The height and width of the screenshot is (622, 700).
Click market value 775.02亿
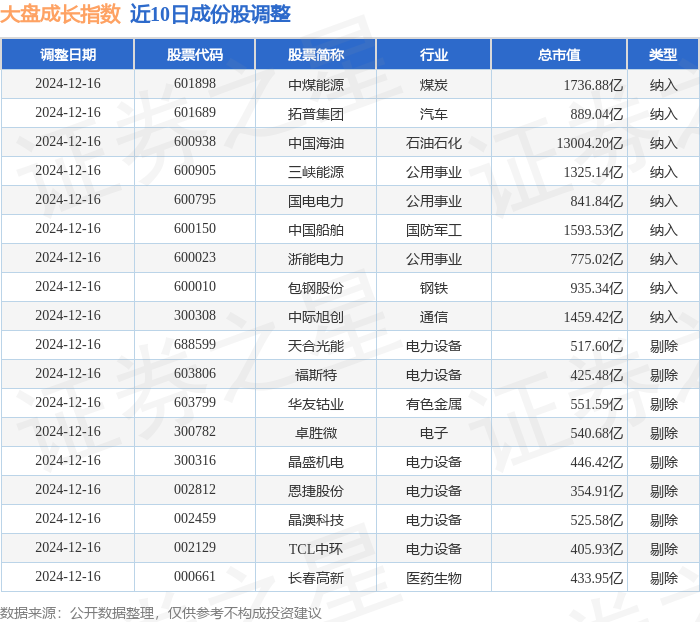tap(596, 259)
